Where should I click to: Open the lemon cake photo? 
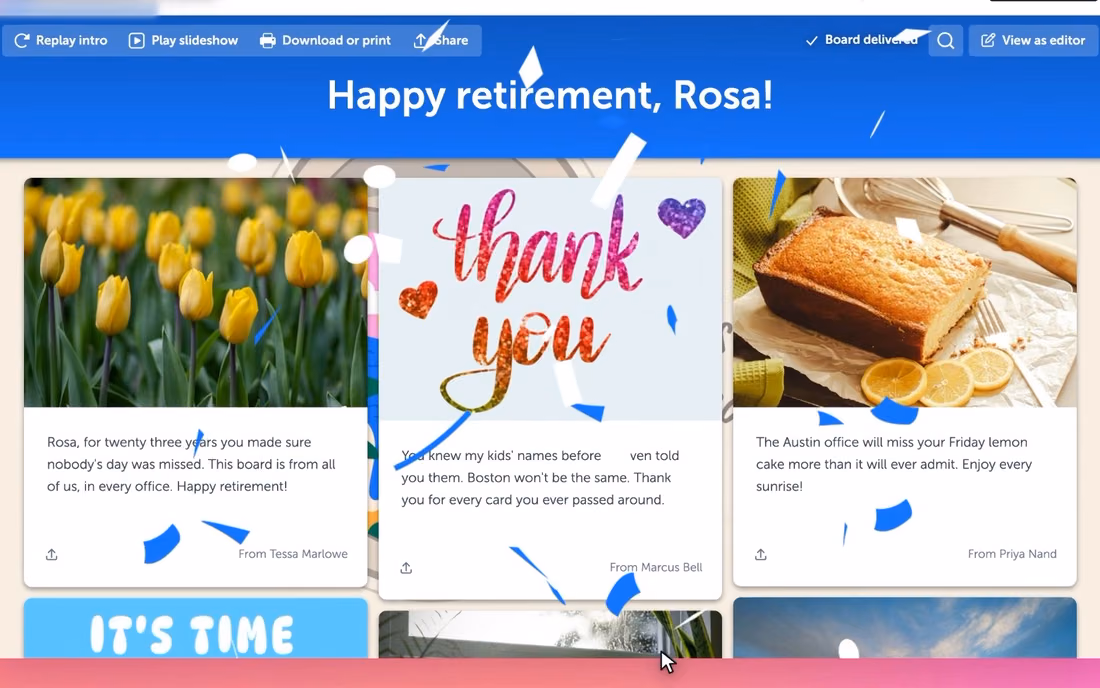coord(905,292)
